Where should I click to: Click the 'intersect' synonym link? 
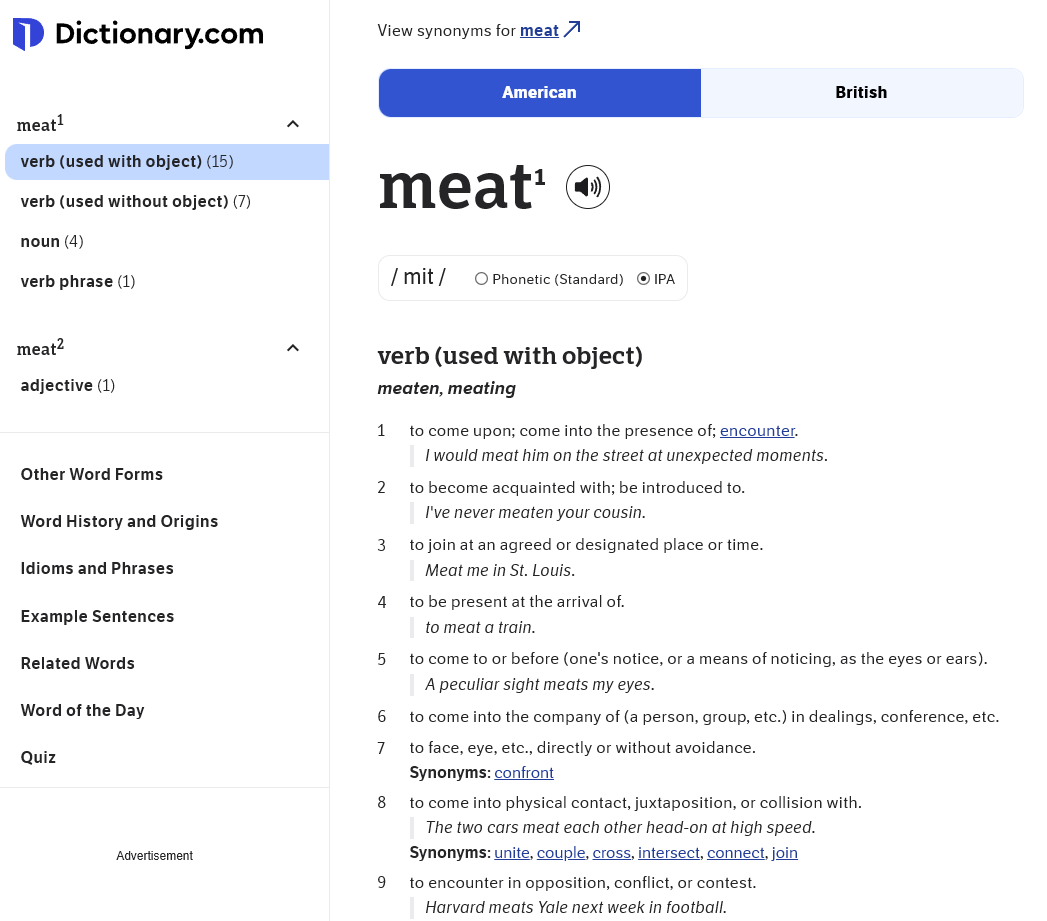[668, 853]
